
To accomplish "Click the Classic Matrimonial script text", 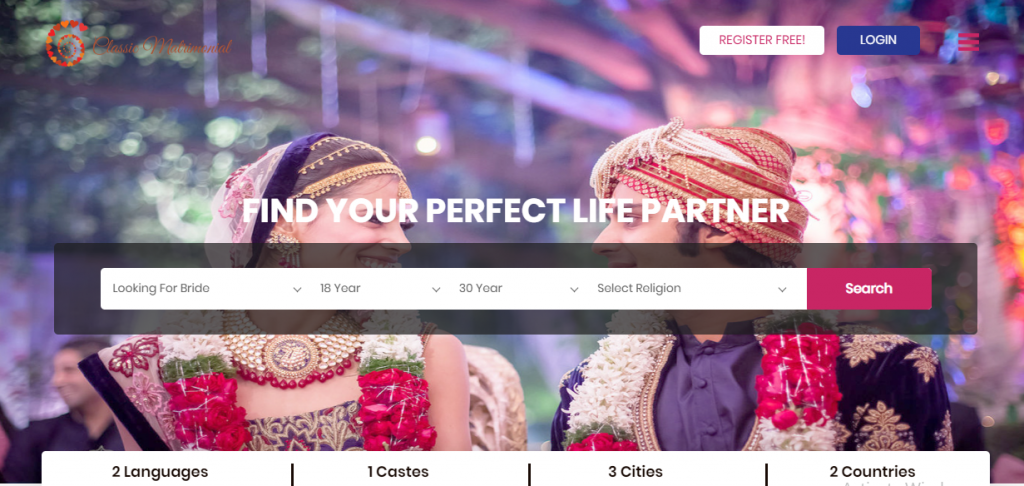I will 162,46.
